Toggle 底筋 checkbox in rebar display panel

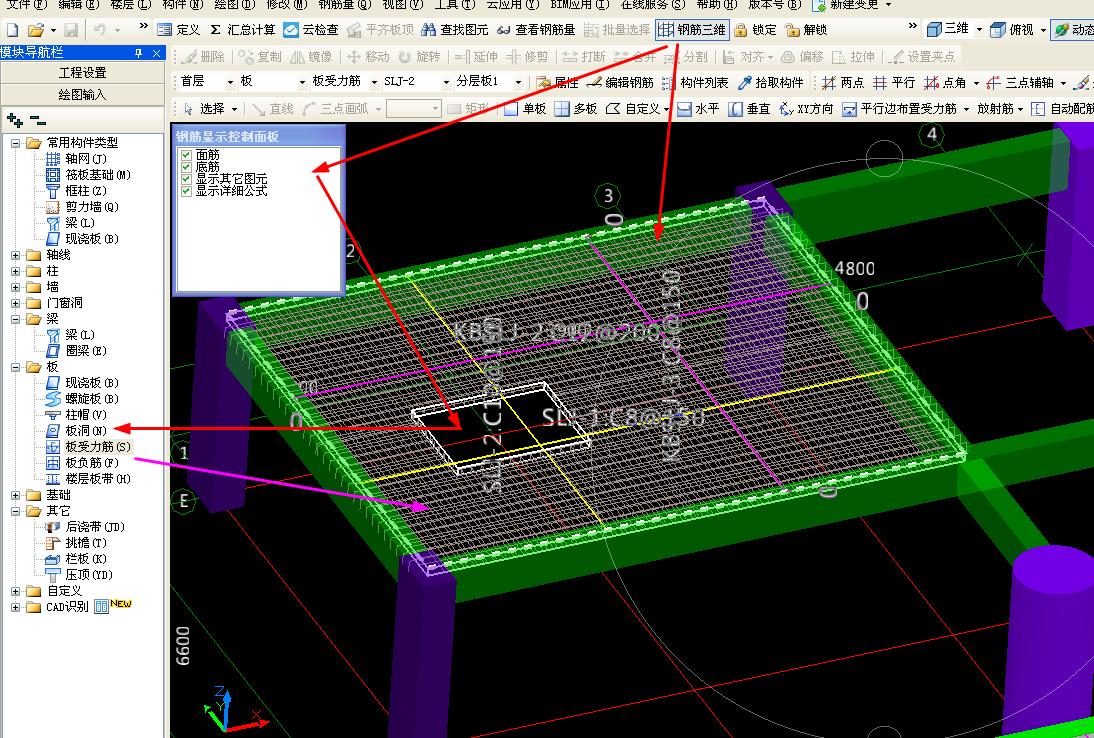click(x=186, y=167)
